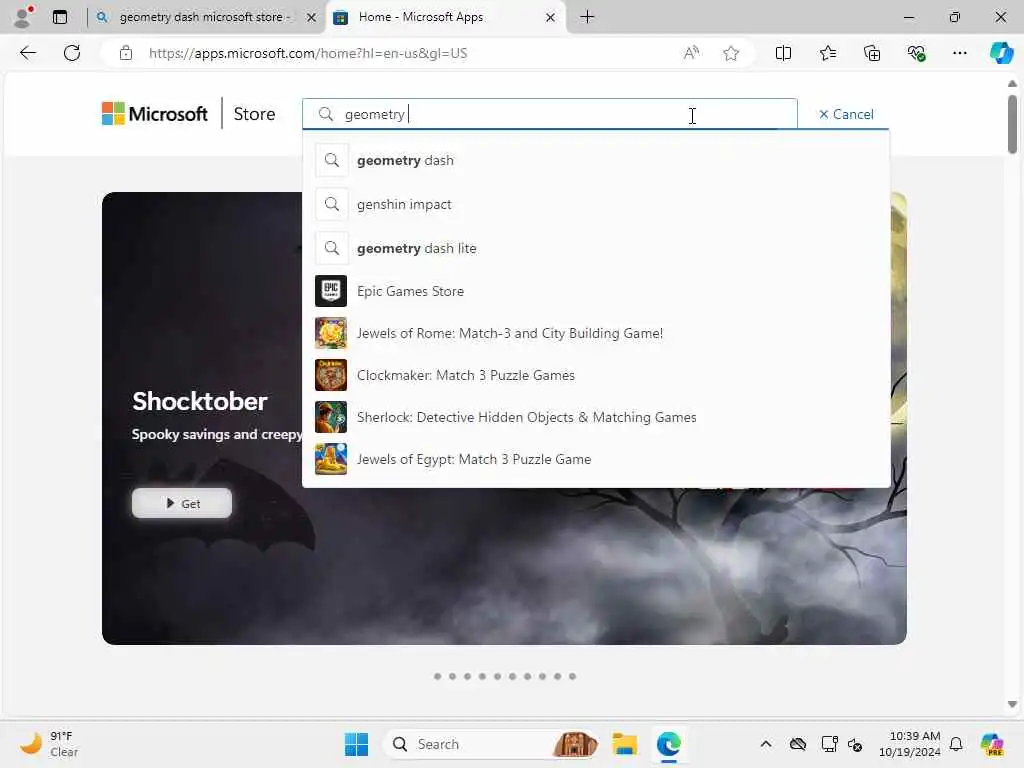View site information lock icon
This screenshot has width=1024, height=768.
(125, 53)
